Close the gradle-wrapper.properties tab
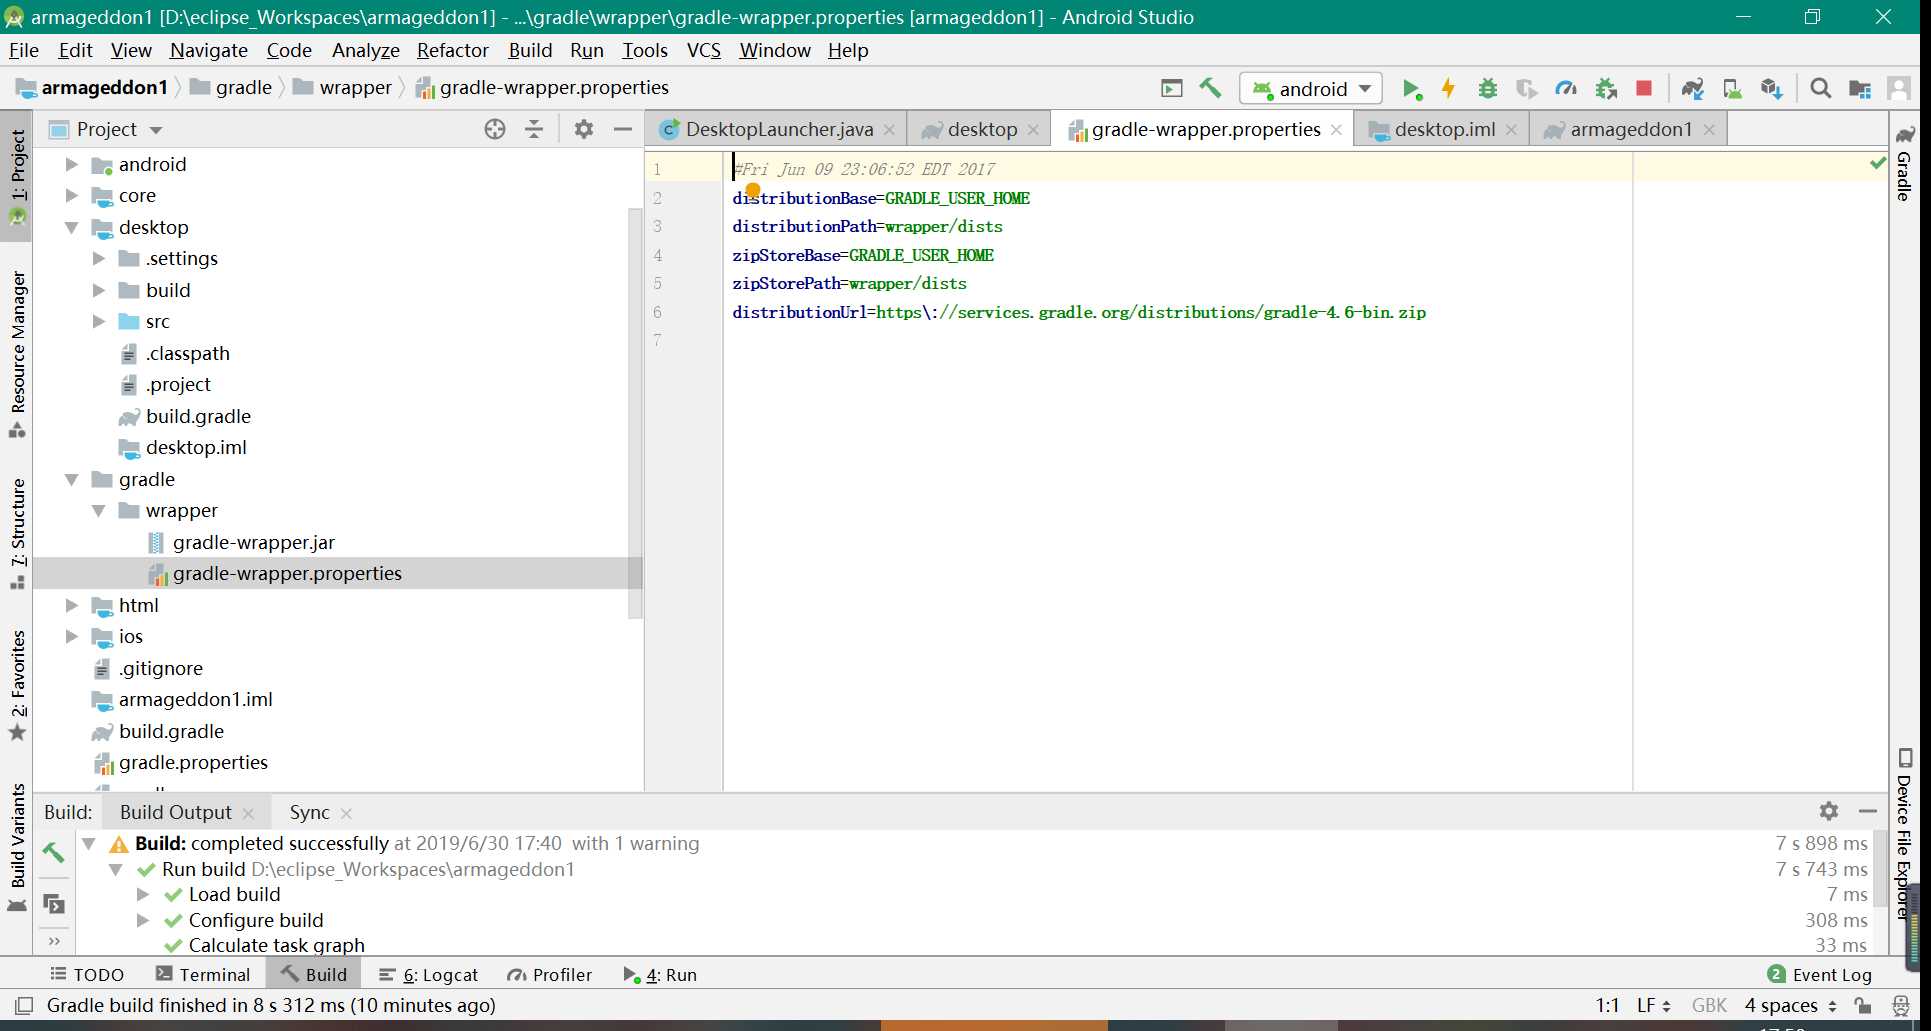Image resolution: width=1931 pixels, height=1031 pixels. (1336, 130)
